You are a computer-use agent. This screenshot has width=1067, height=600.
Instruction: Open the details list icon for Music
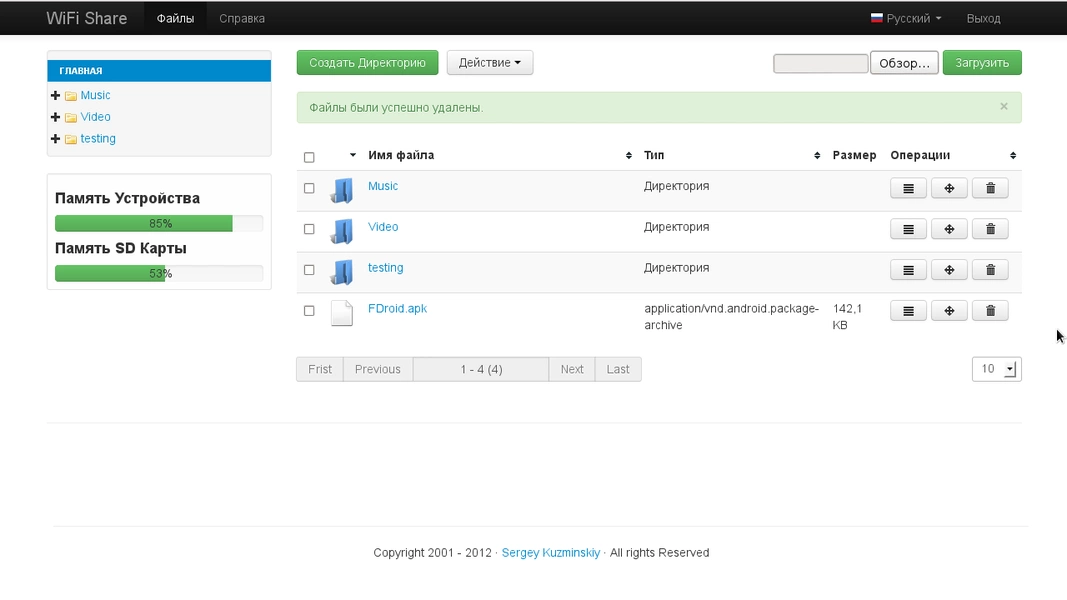click(908, 188)
